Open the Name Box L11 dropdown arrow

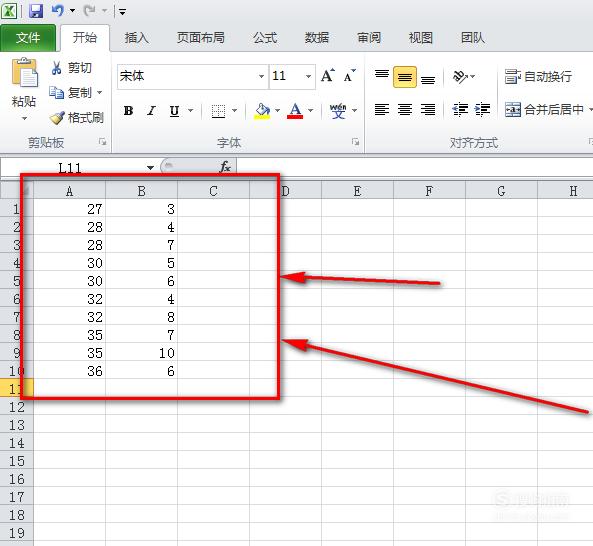(x=151, y=168)
